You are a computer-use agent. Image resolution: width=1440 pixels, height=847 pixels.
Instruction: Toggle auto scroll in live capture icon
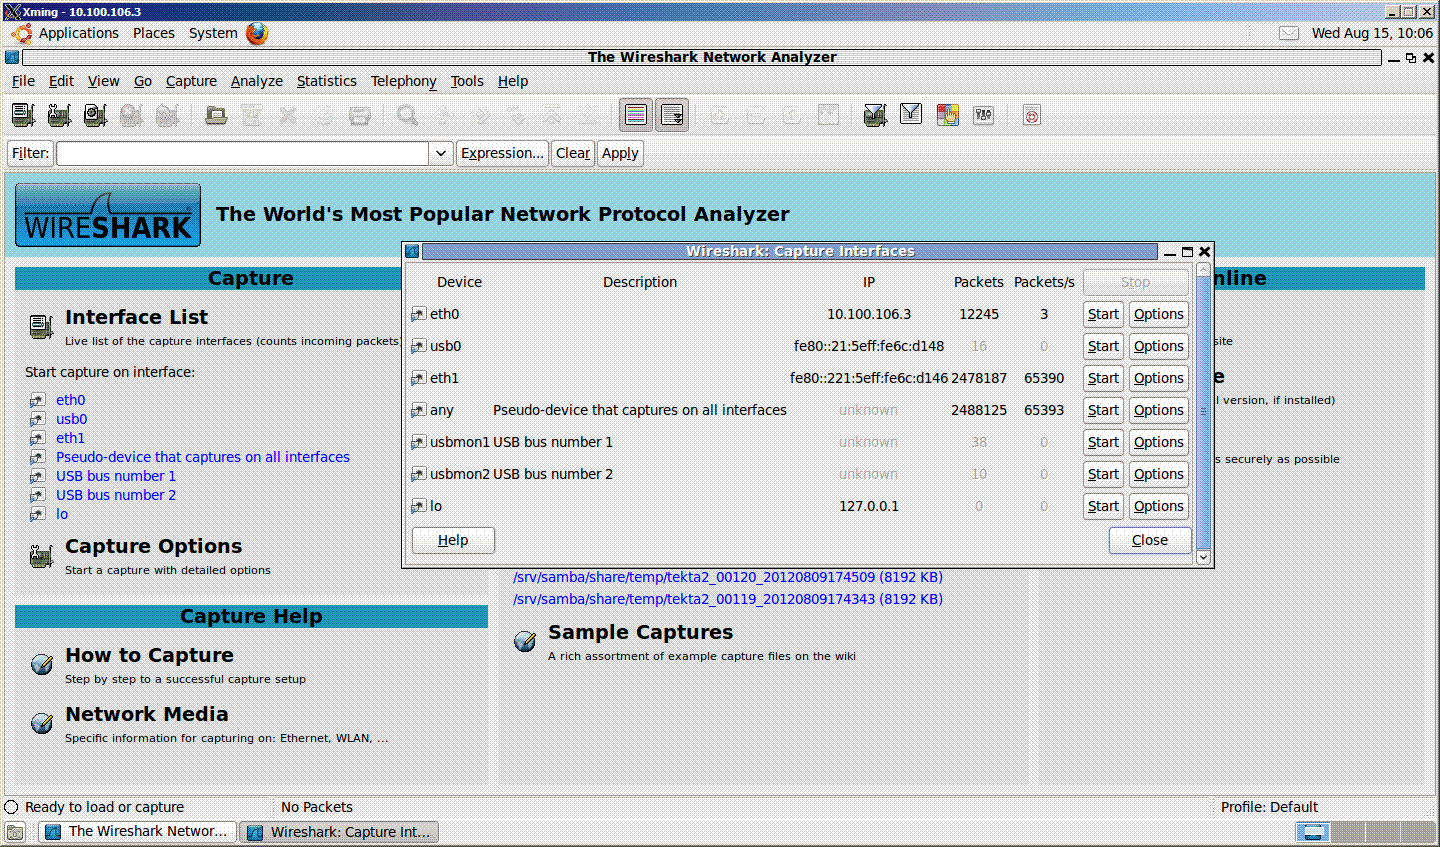point(672,115)
